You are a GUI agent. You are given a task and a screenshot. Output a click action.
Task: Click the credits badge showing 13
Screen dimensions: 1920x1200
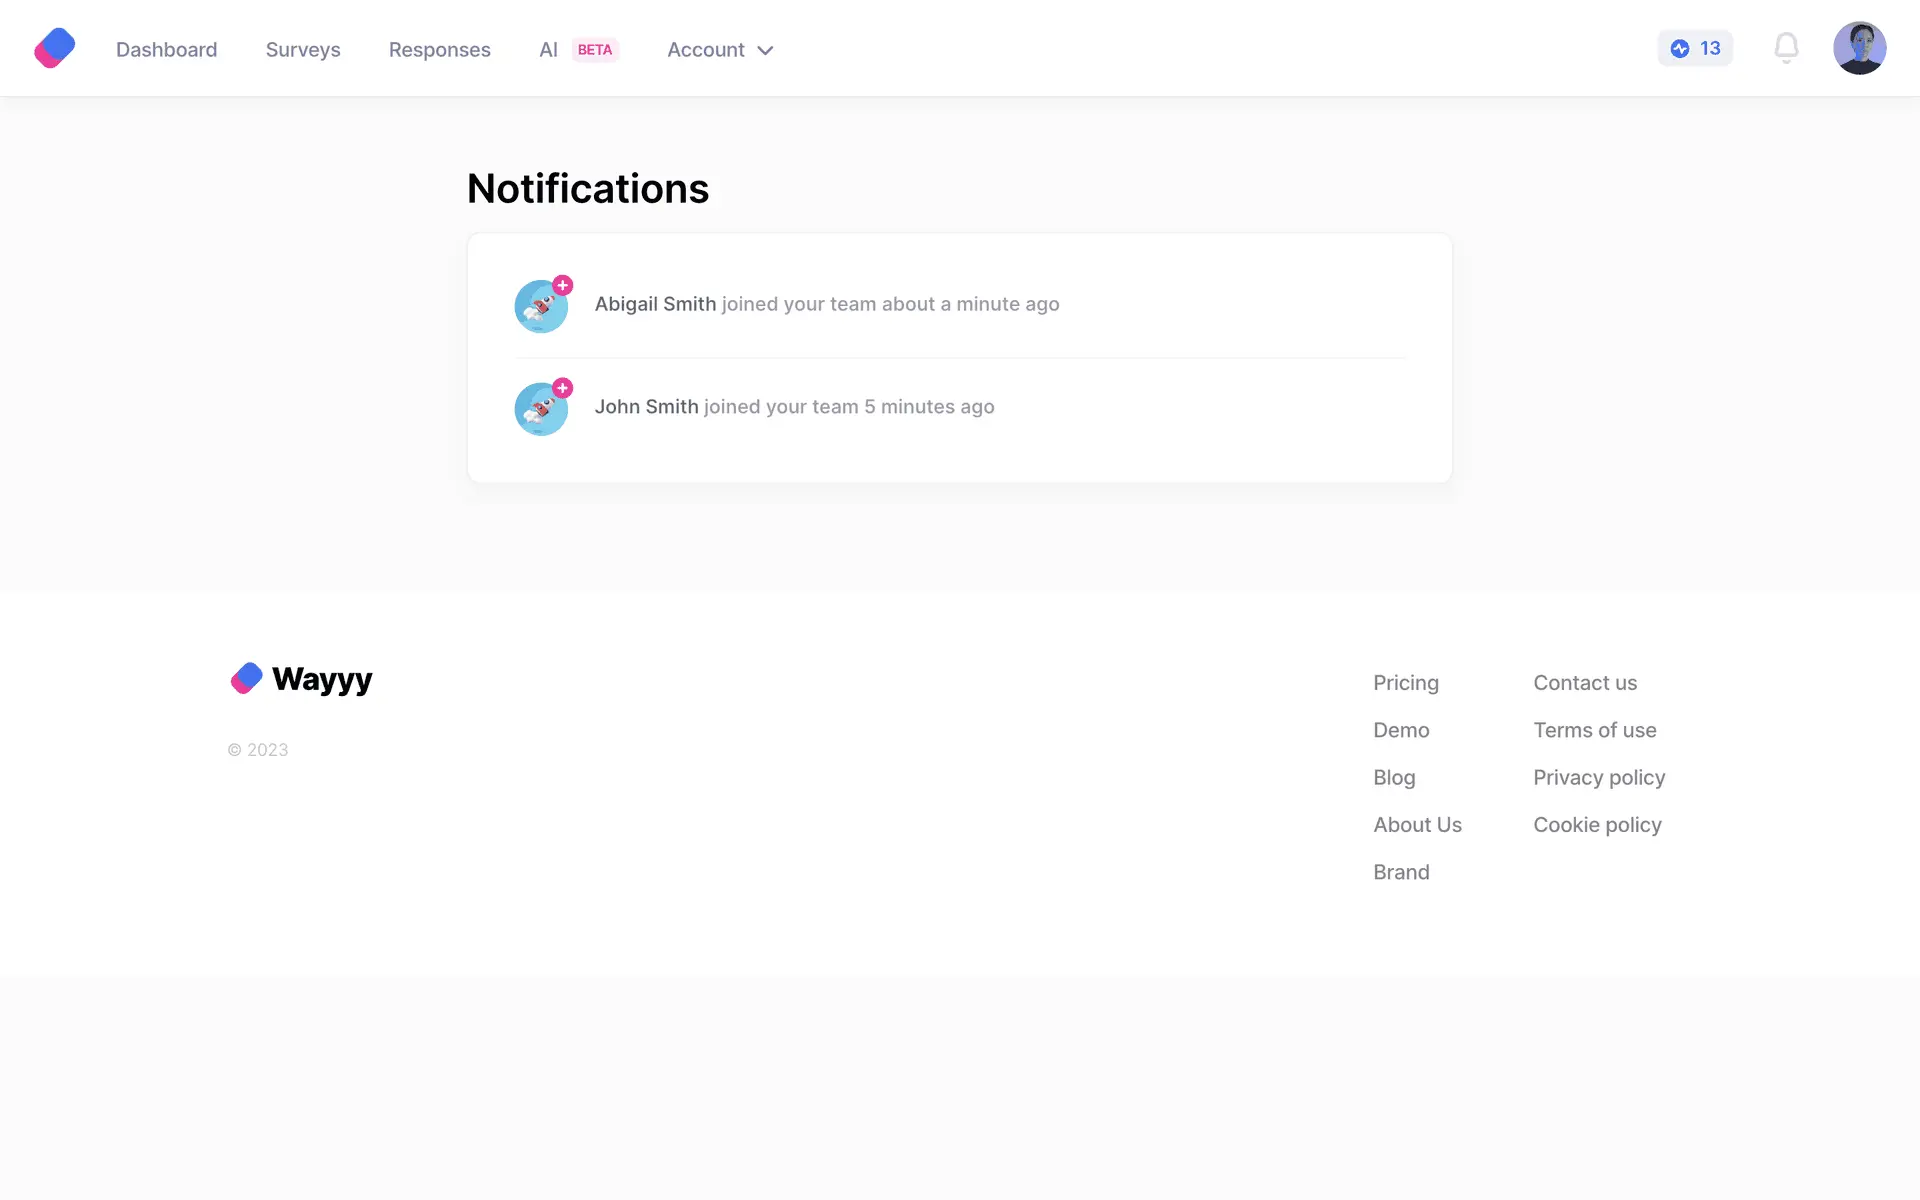[x=1695, y=48]
